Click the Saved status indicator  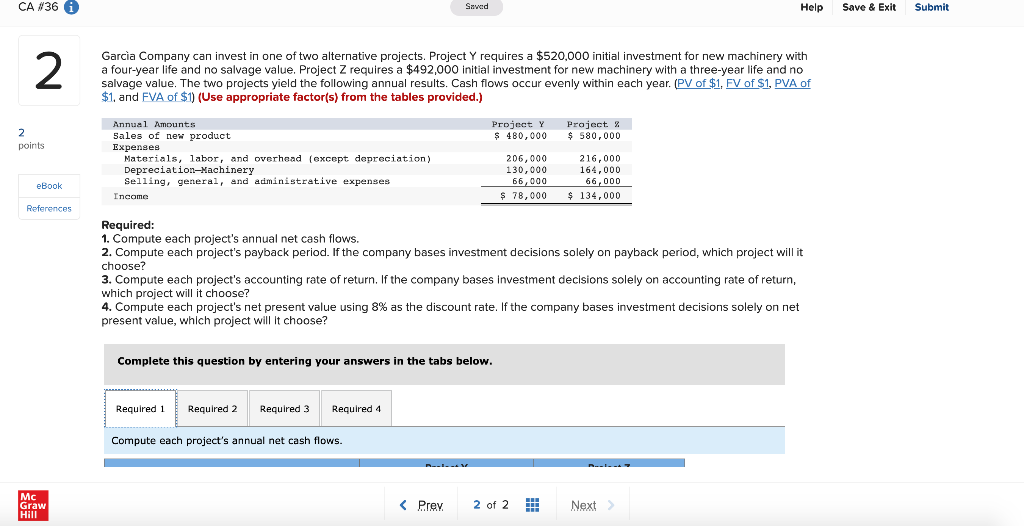(x=477, y=7)
